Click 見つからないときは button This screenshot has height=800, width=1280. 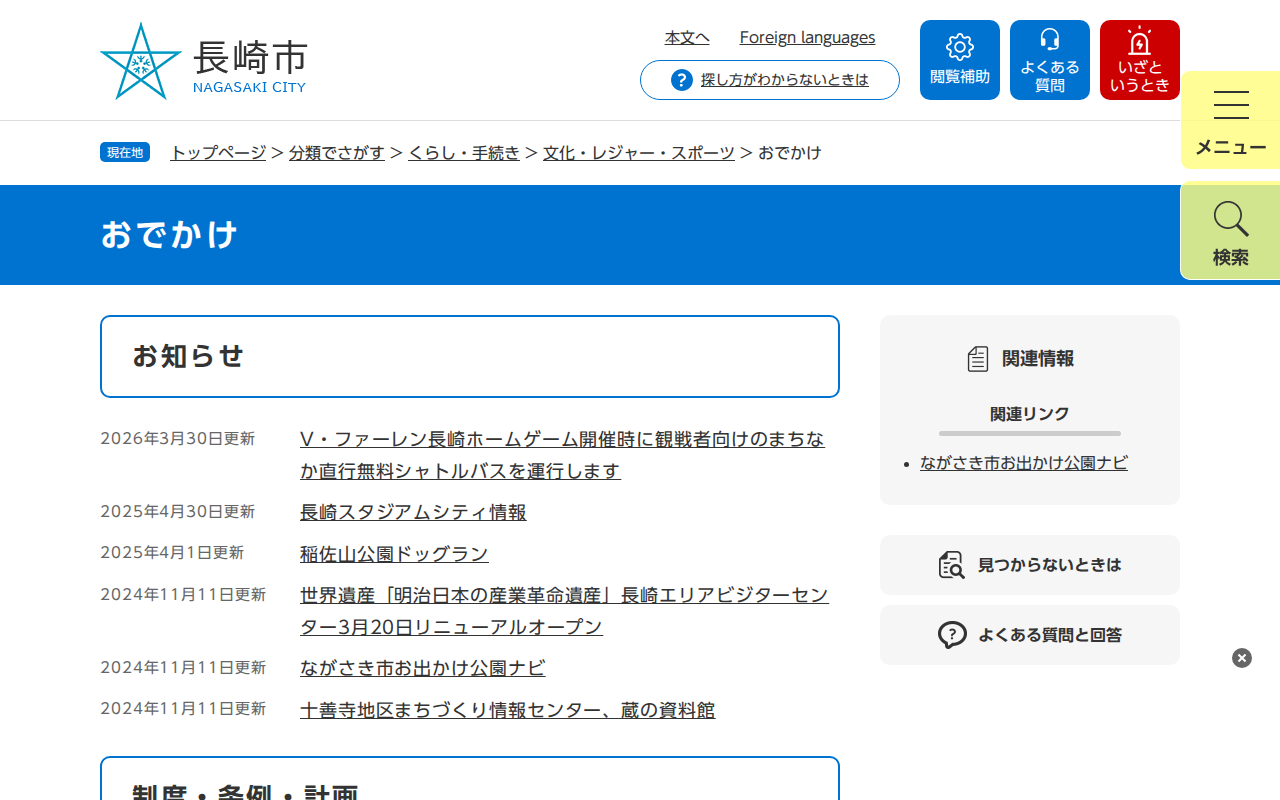coord(1030,565)
